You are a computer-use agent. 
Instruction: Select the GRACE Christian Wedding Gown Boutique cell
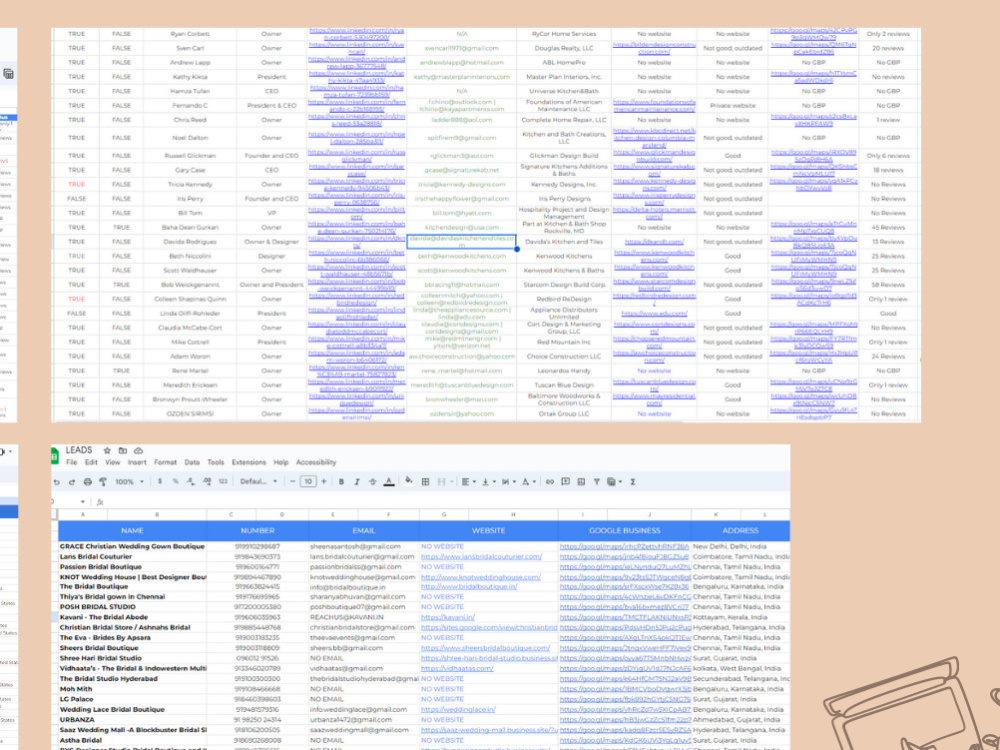132,547
